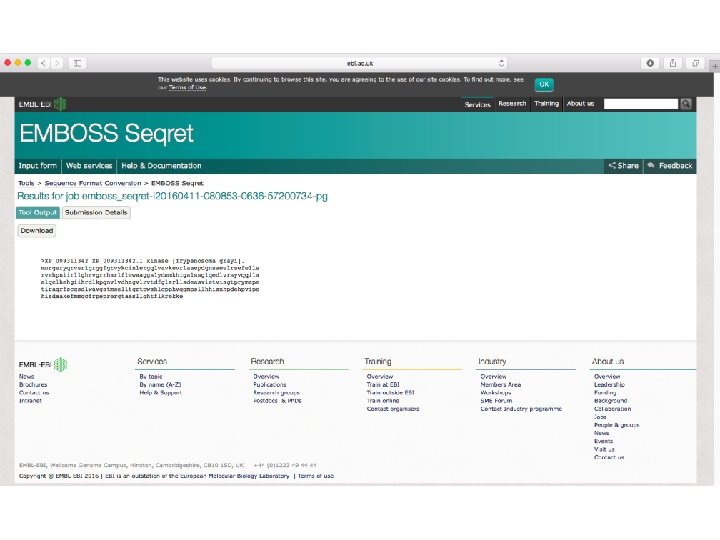
Task: Open the Training top menu
Action: click(546, 104)
